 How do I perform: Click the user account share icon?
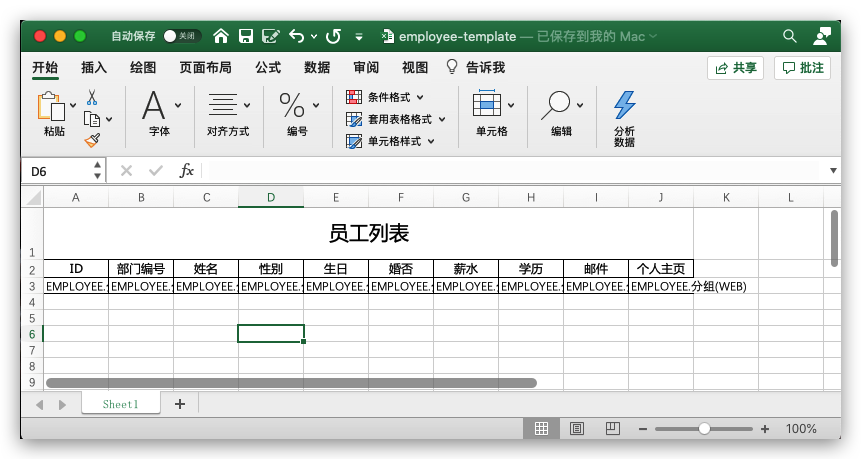point(822,36)
